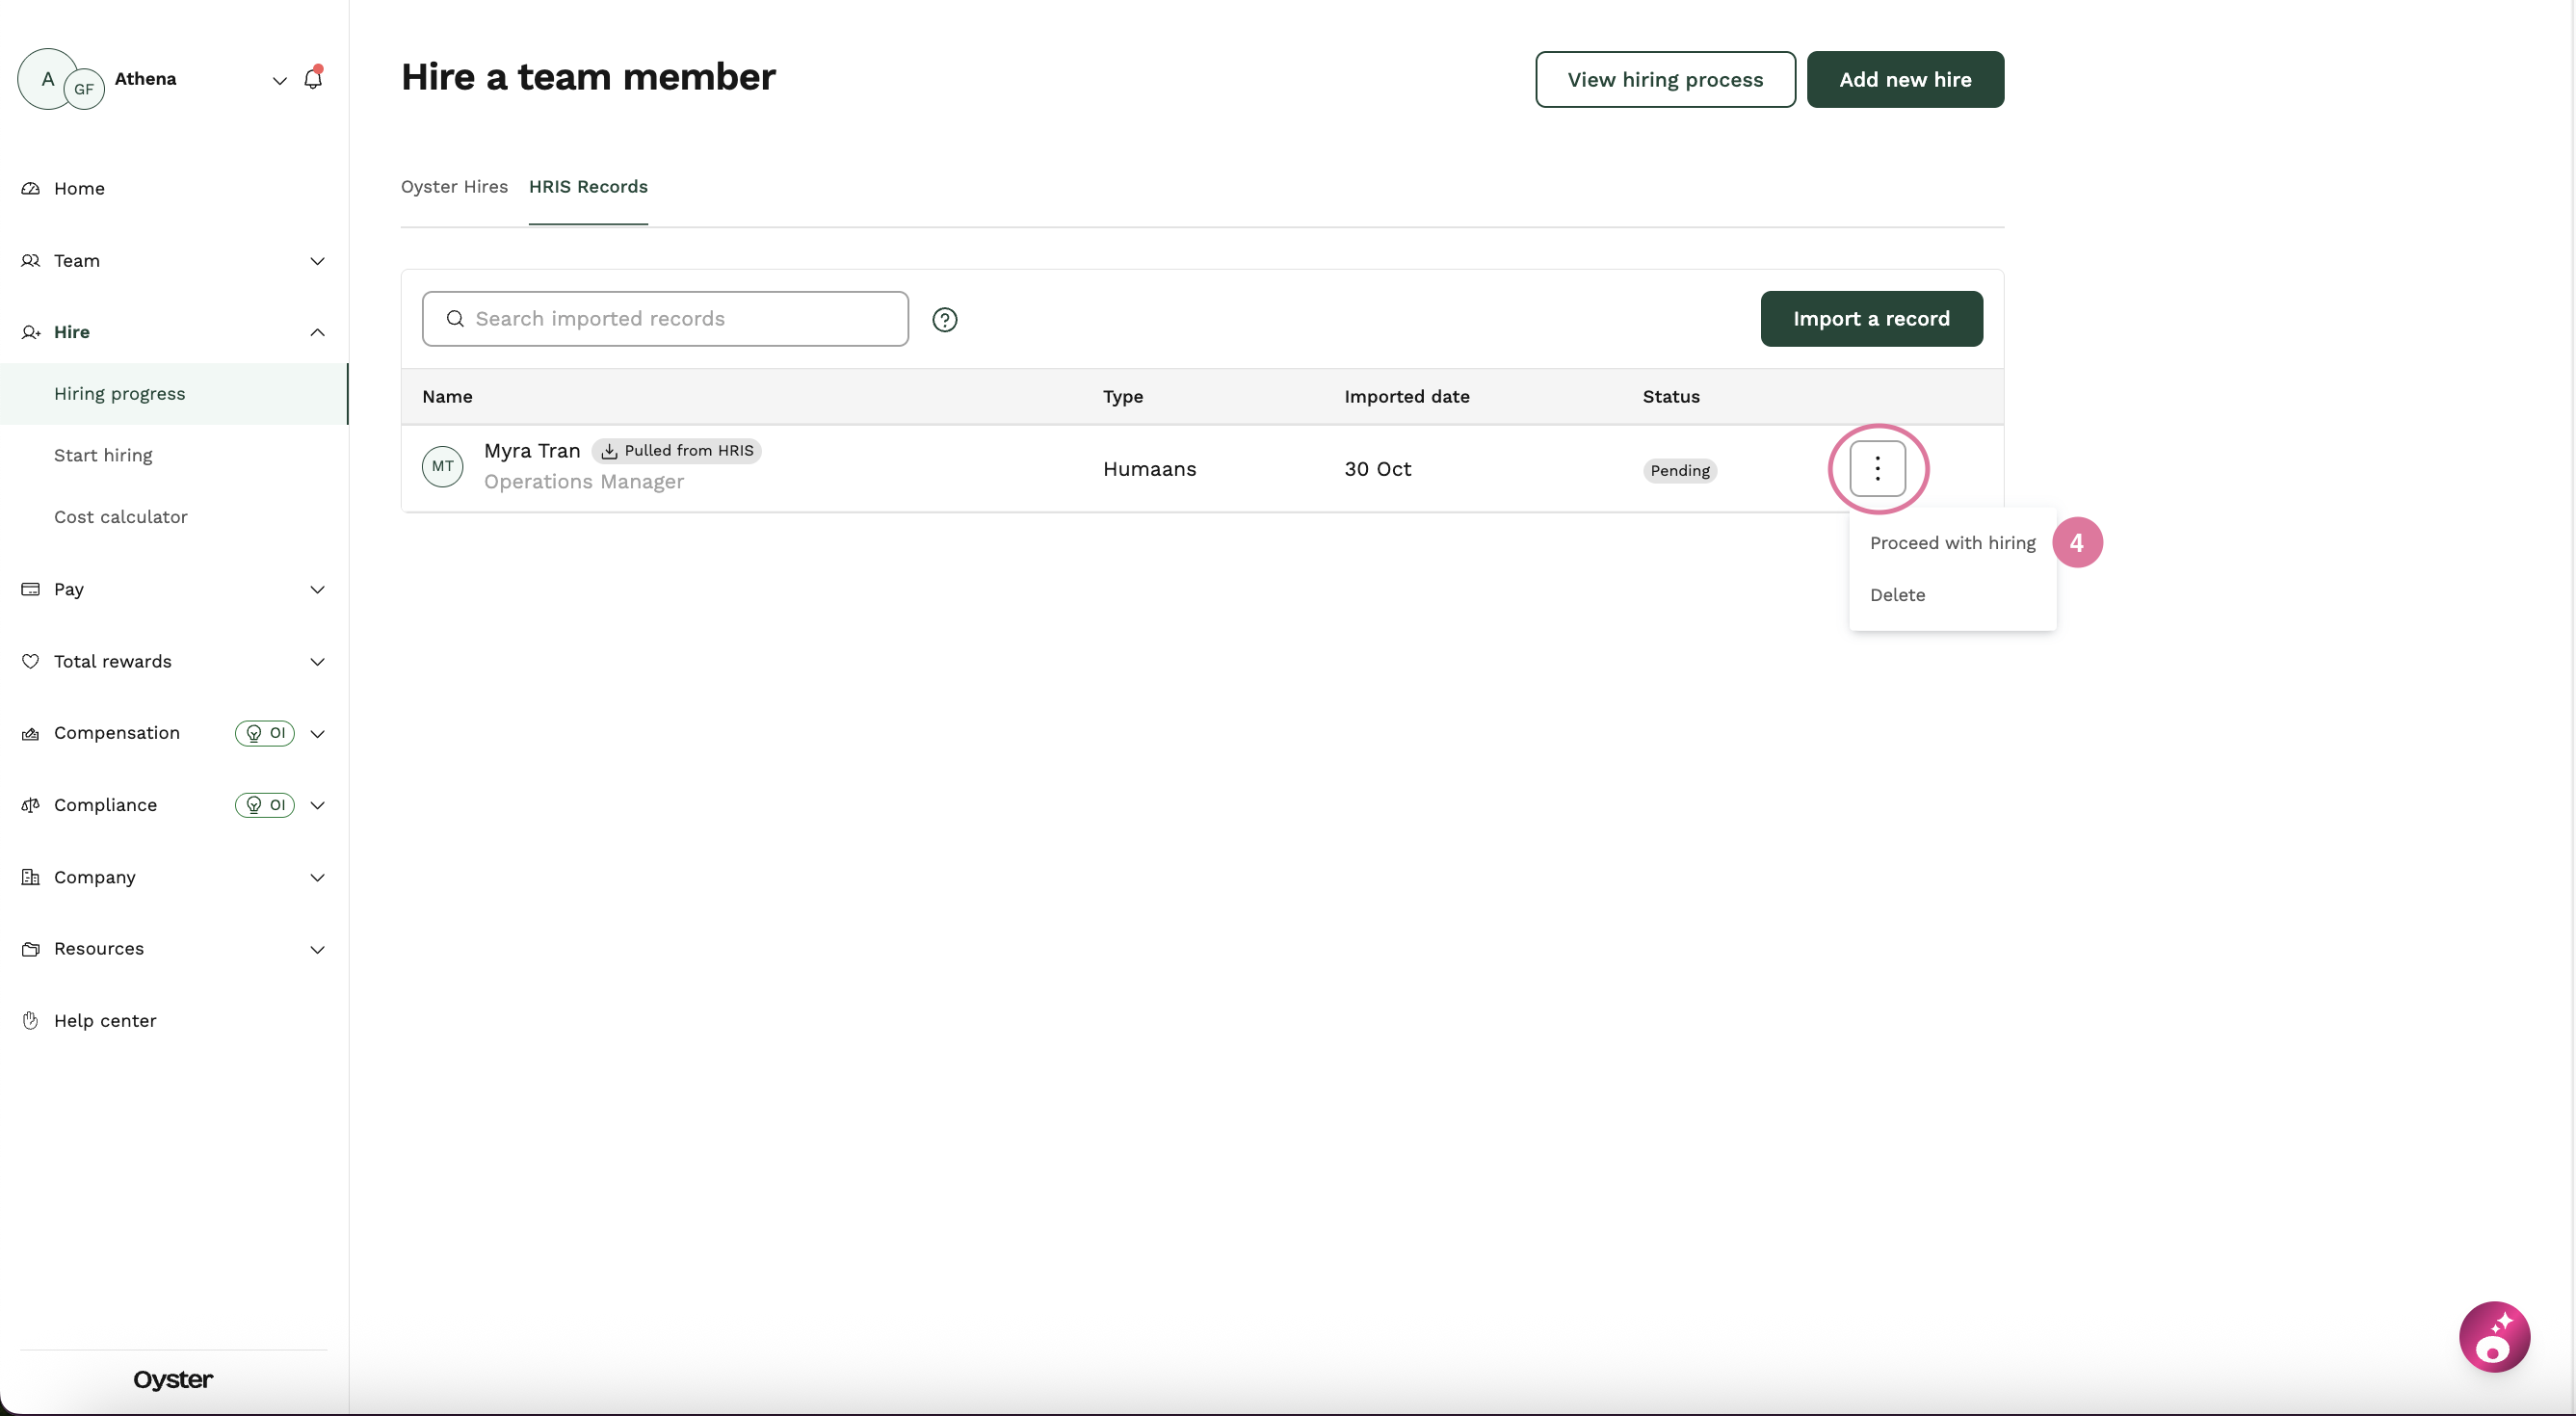This screenshot has width=2576, height=1416.
Task: Expand the Resources section chevron
Action: point(317,950)
